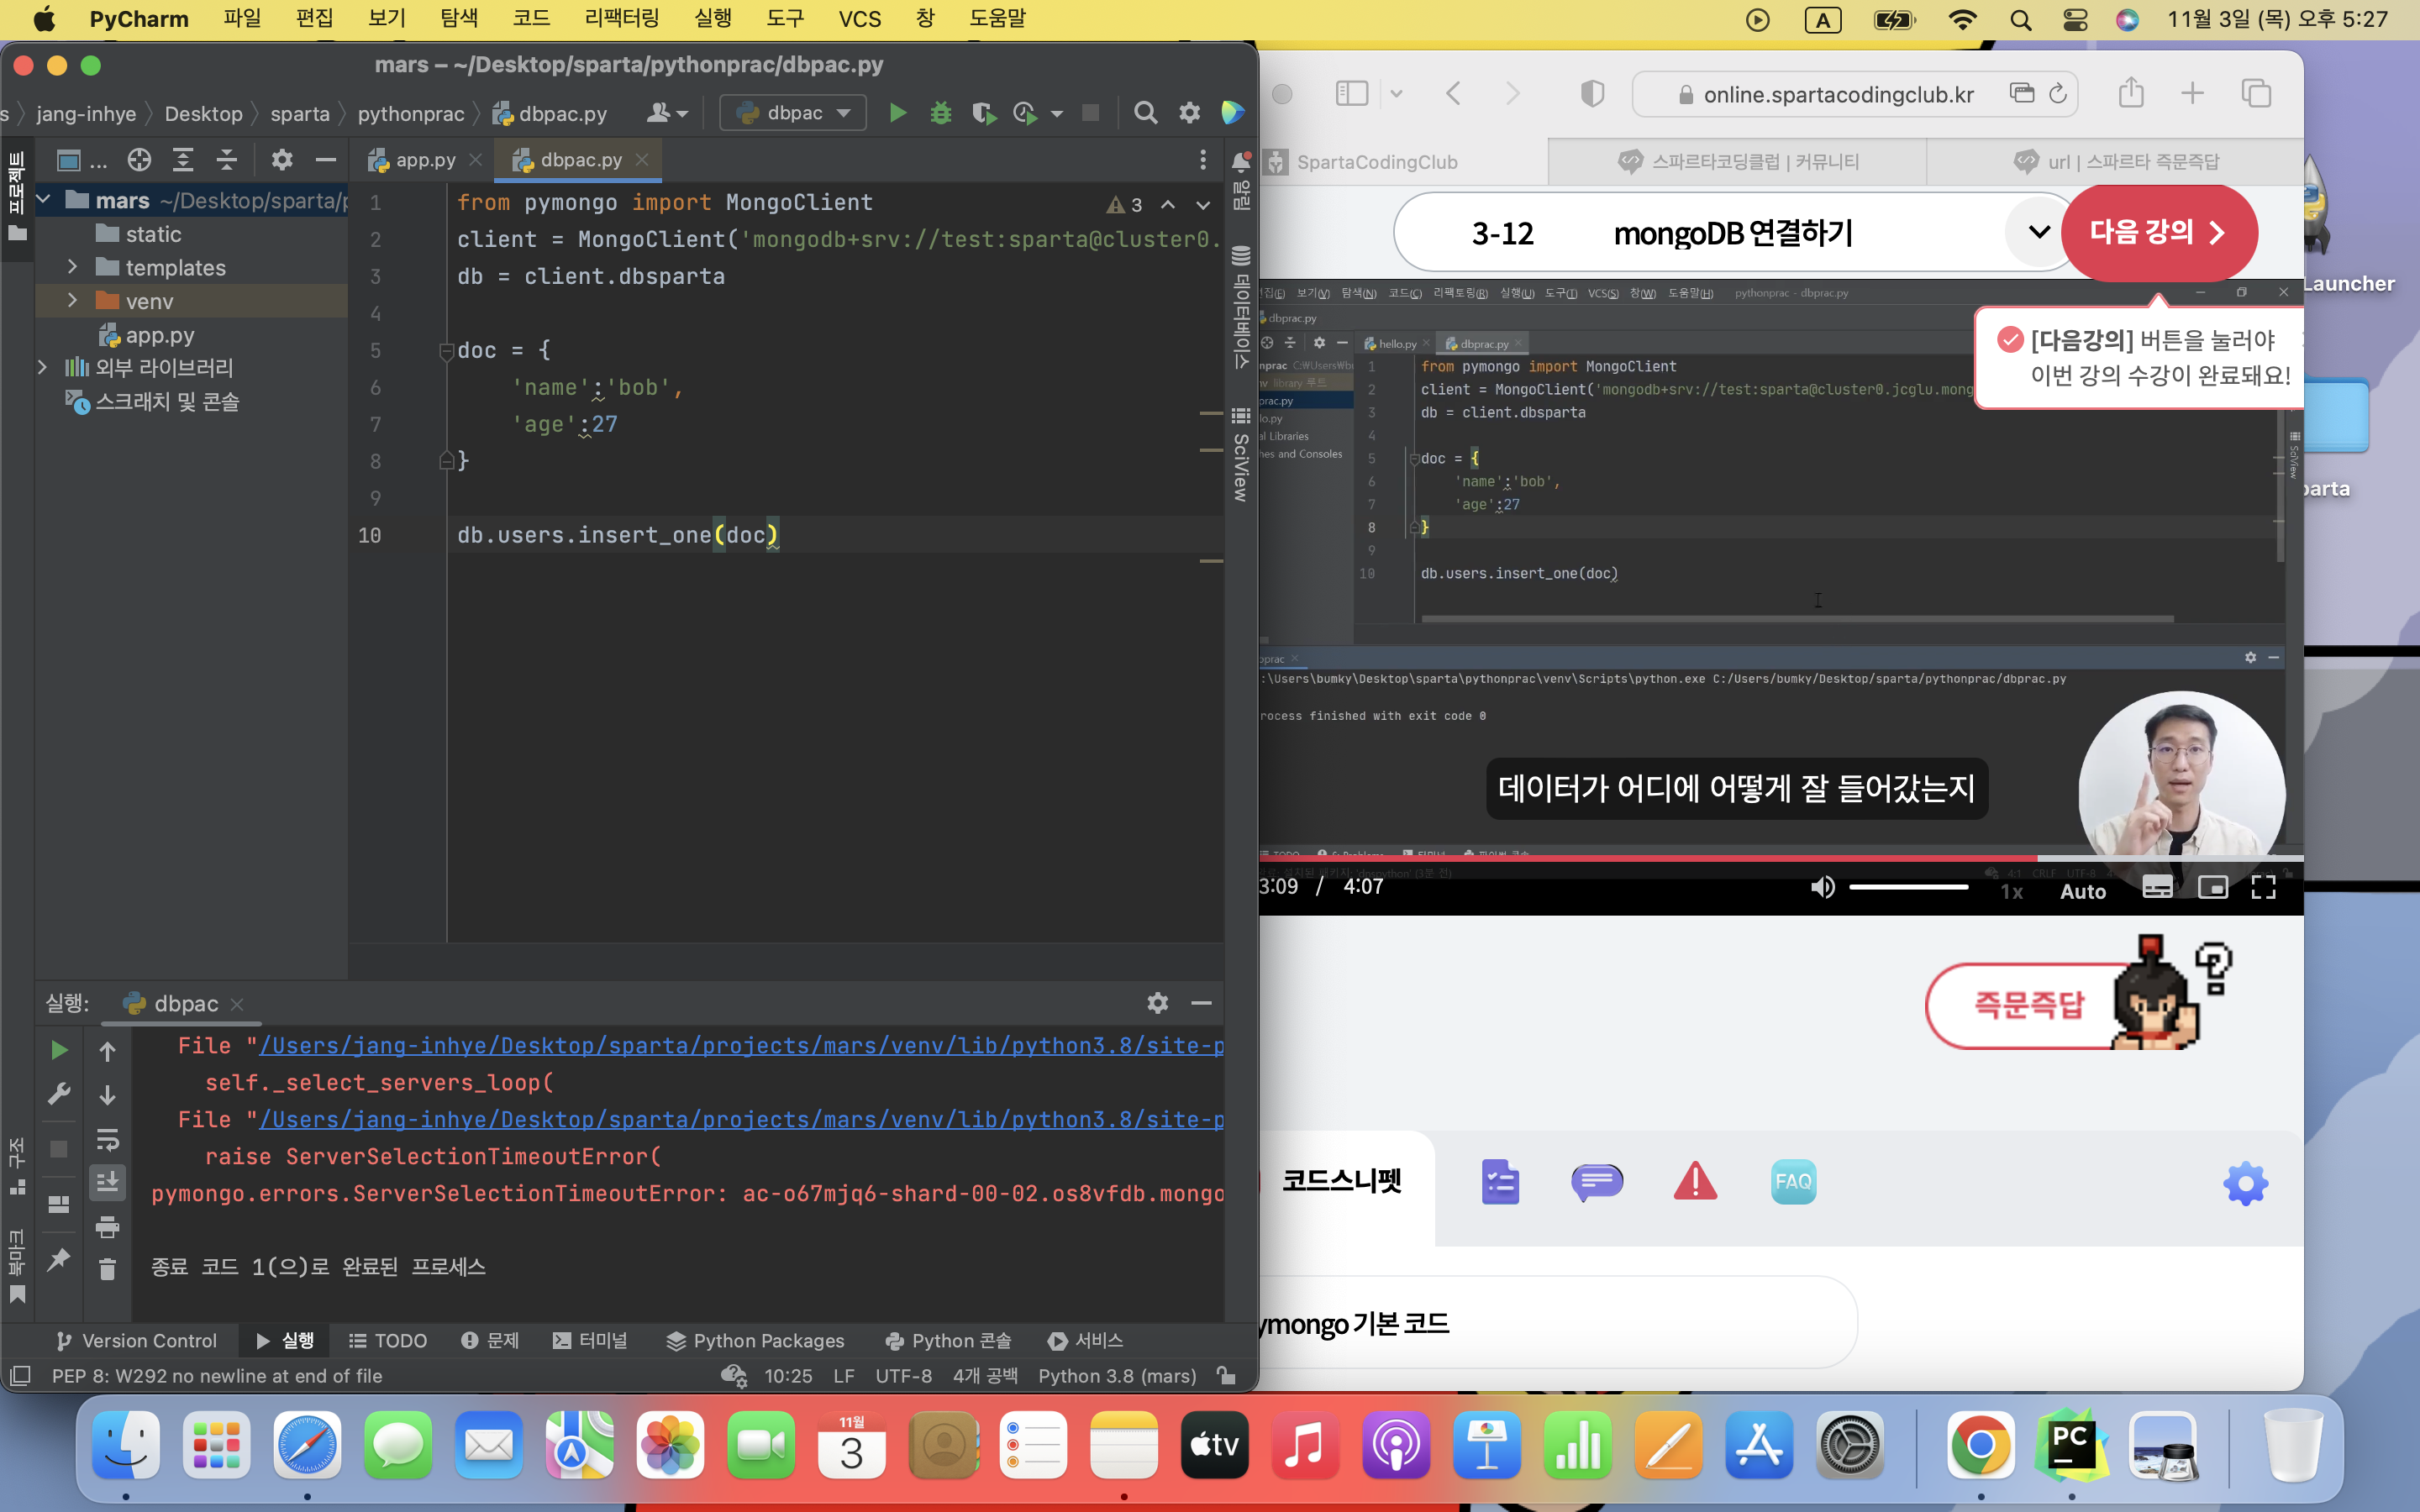Rerun dbpac from the run panel
2420x1512 pixels.
coord(59,1049)
